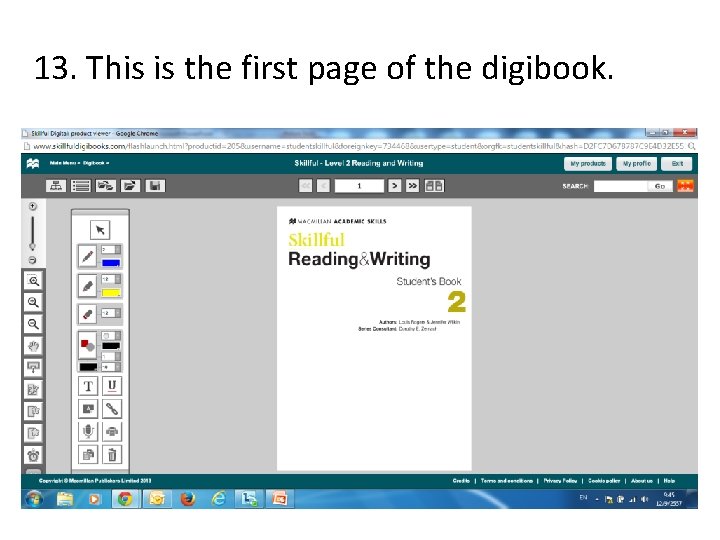Image resolution: width=720 pixels, height=540 pixels.
Task: Open the pen thickness dropdown
Action: [x=111, y=249]
